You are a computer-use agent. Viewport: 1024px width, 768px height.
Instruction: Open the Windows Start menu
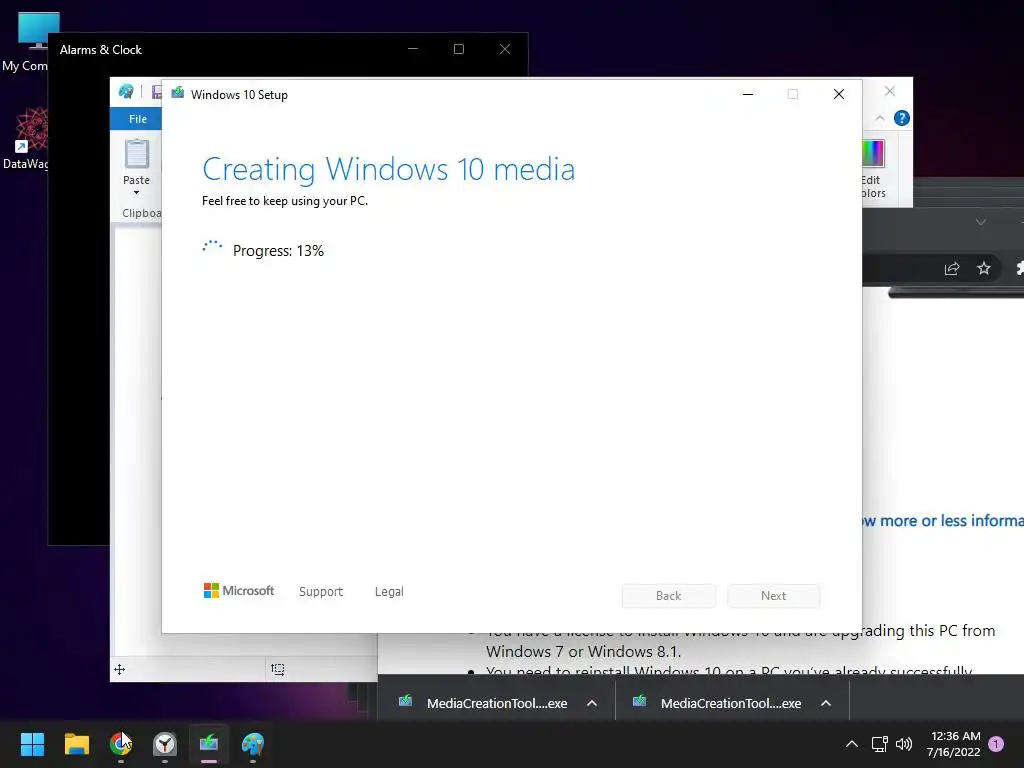[x=32, y=743]
